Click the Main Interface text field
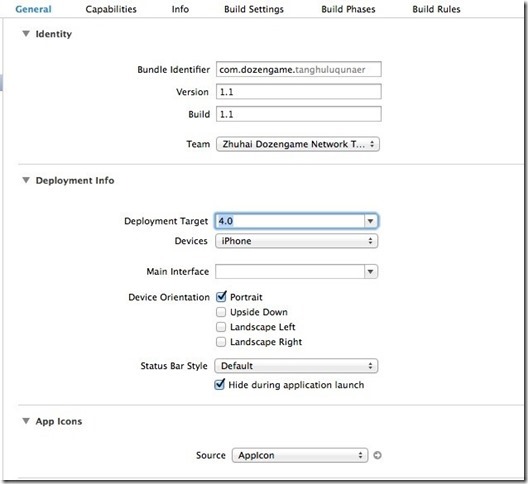Viewport: 528px width, 484px height. point(290,271)
